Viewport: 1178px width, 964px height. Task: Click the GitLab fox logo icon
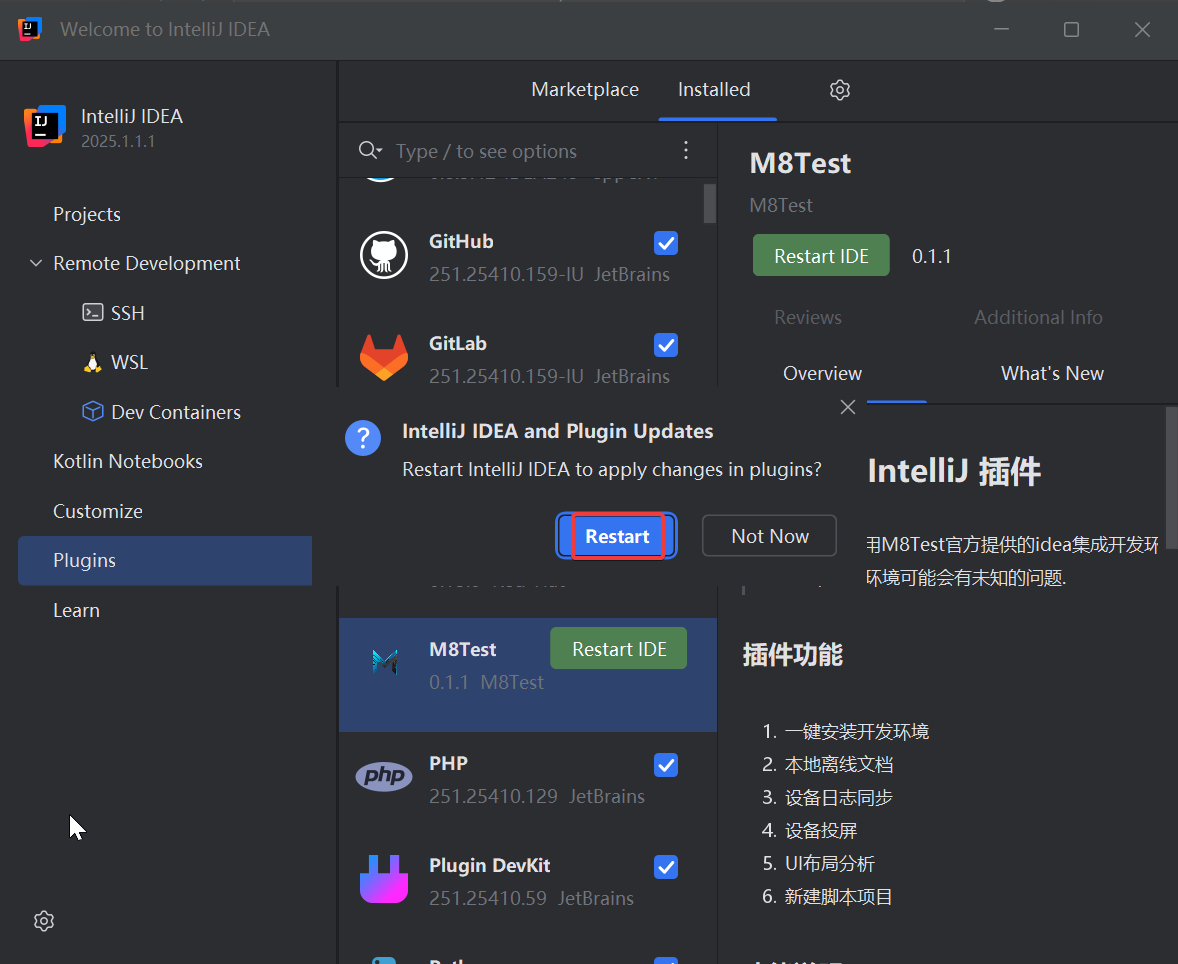[x=384, y=358]
